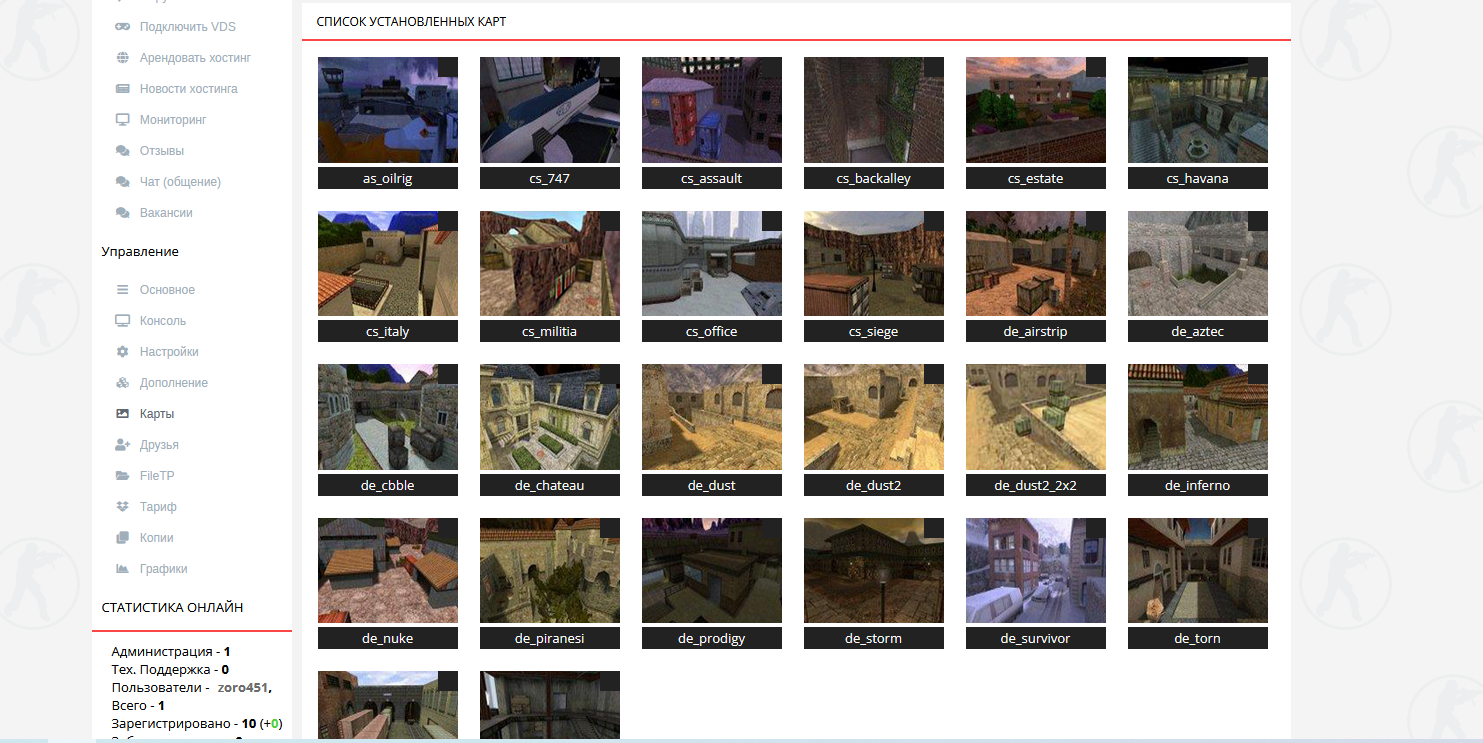1483x743 pixels.
Task: Click the gamepad icon beside Подключить VDS
Action: [123, 27]
